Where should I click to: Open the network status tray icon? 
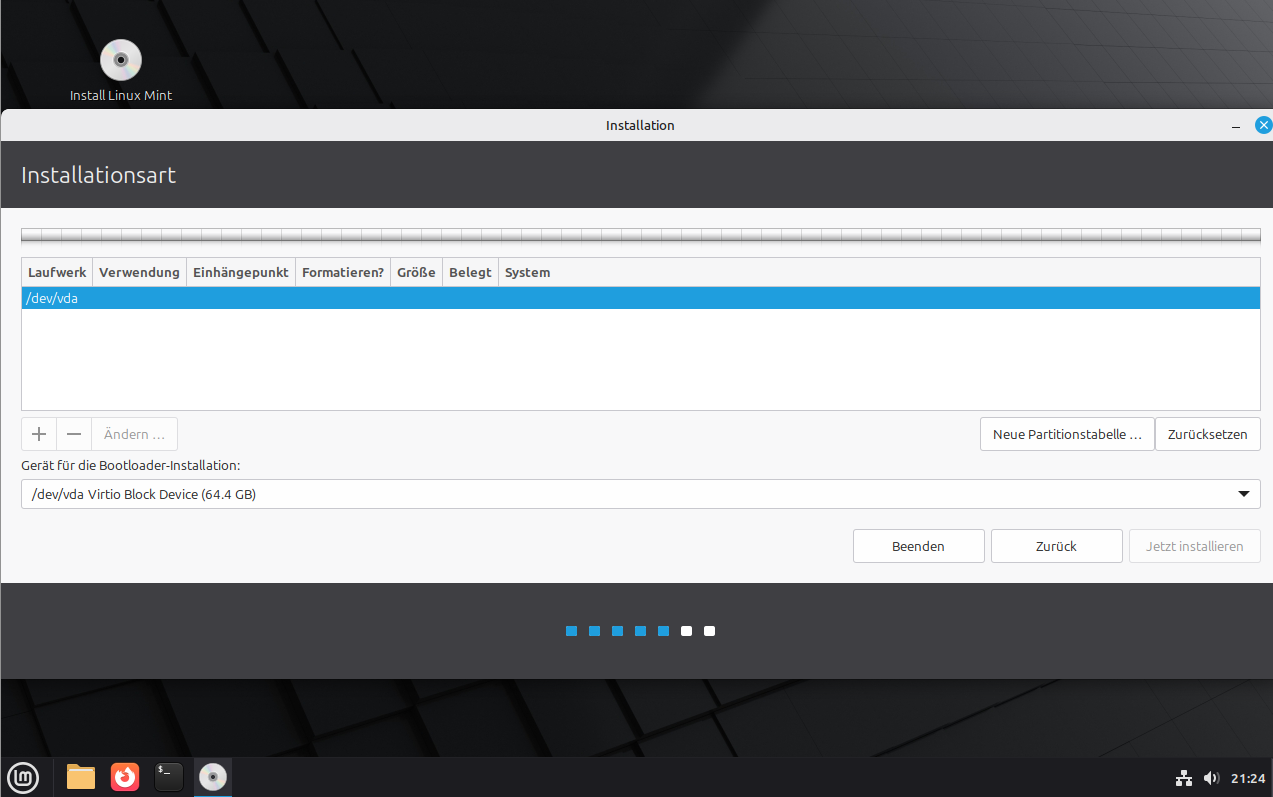point(1184,778)
